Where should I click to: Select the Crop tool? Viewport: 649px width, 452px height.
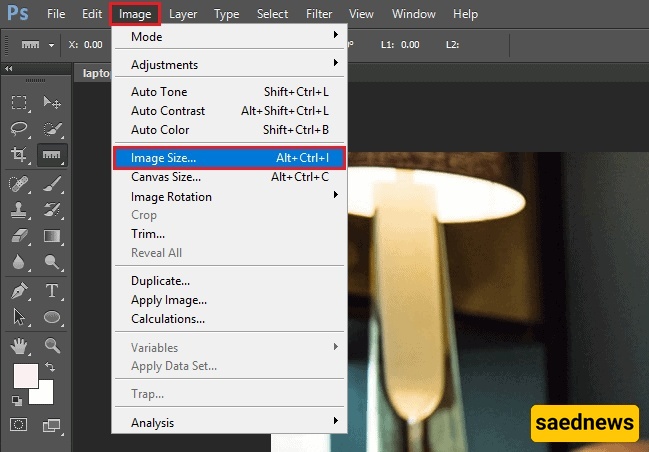point(19,155)
